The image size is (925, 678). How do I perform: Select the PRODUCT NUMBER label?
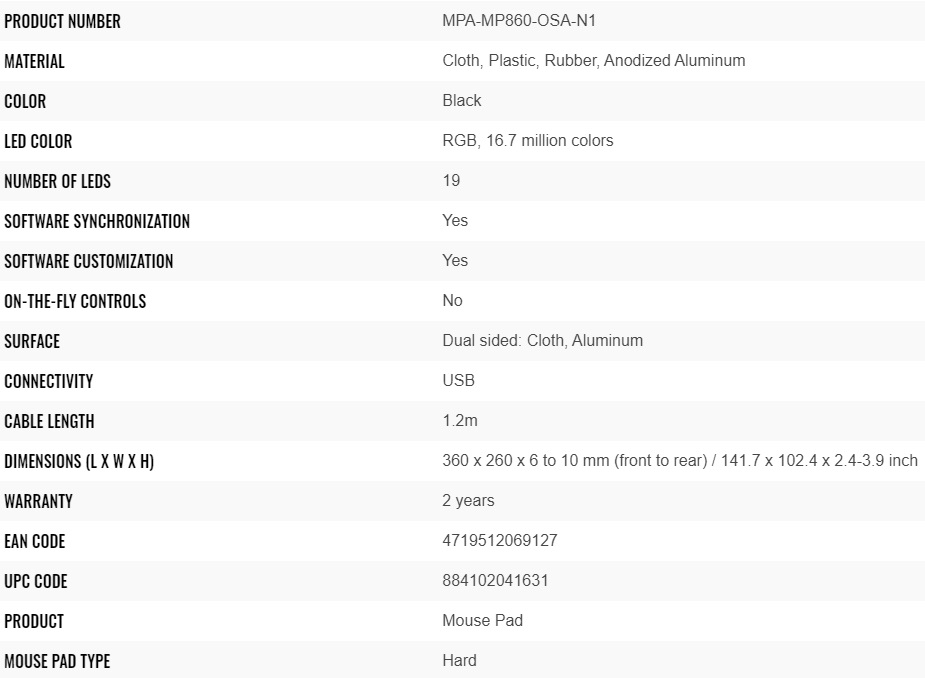click(62, 21)
